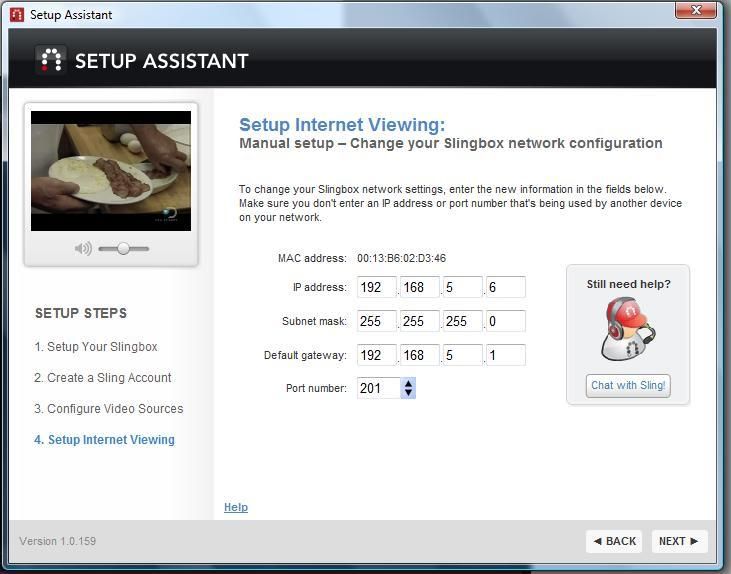Open the Chat with Sling! button
731x574 pixels.
pos(628,386)
